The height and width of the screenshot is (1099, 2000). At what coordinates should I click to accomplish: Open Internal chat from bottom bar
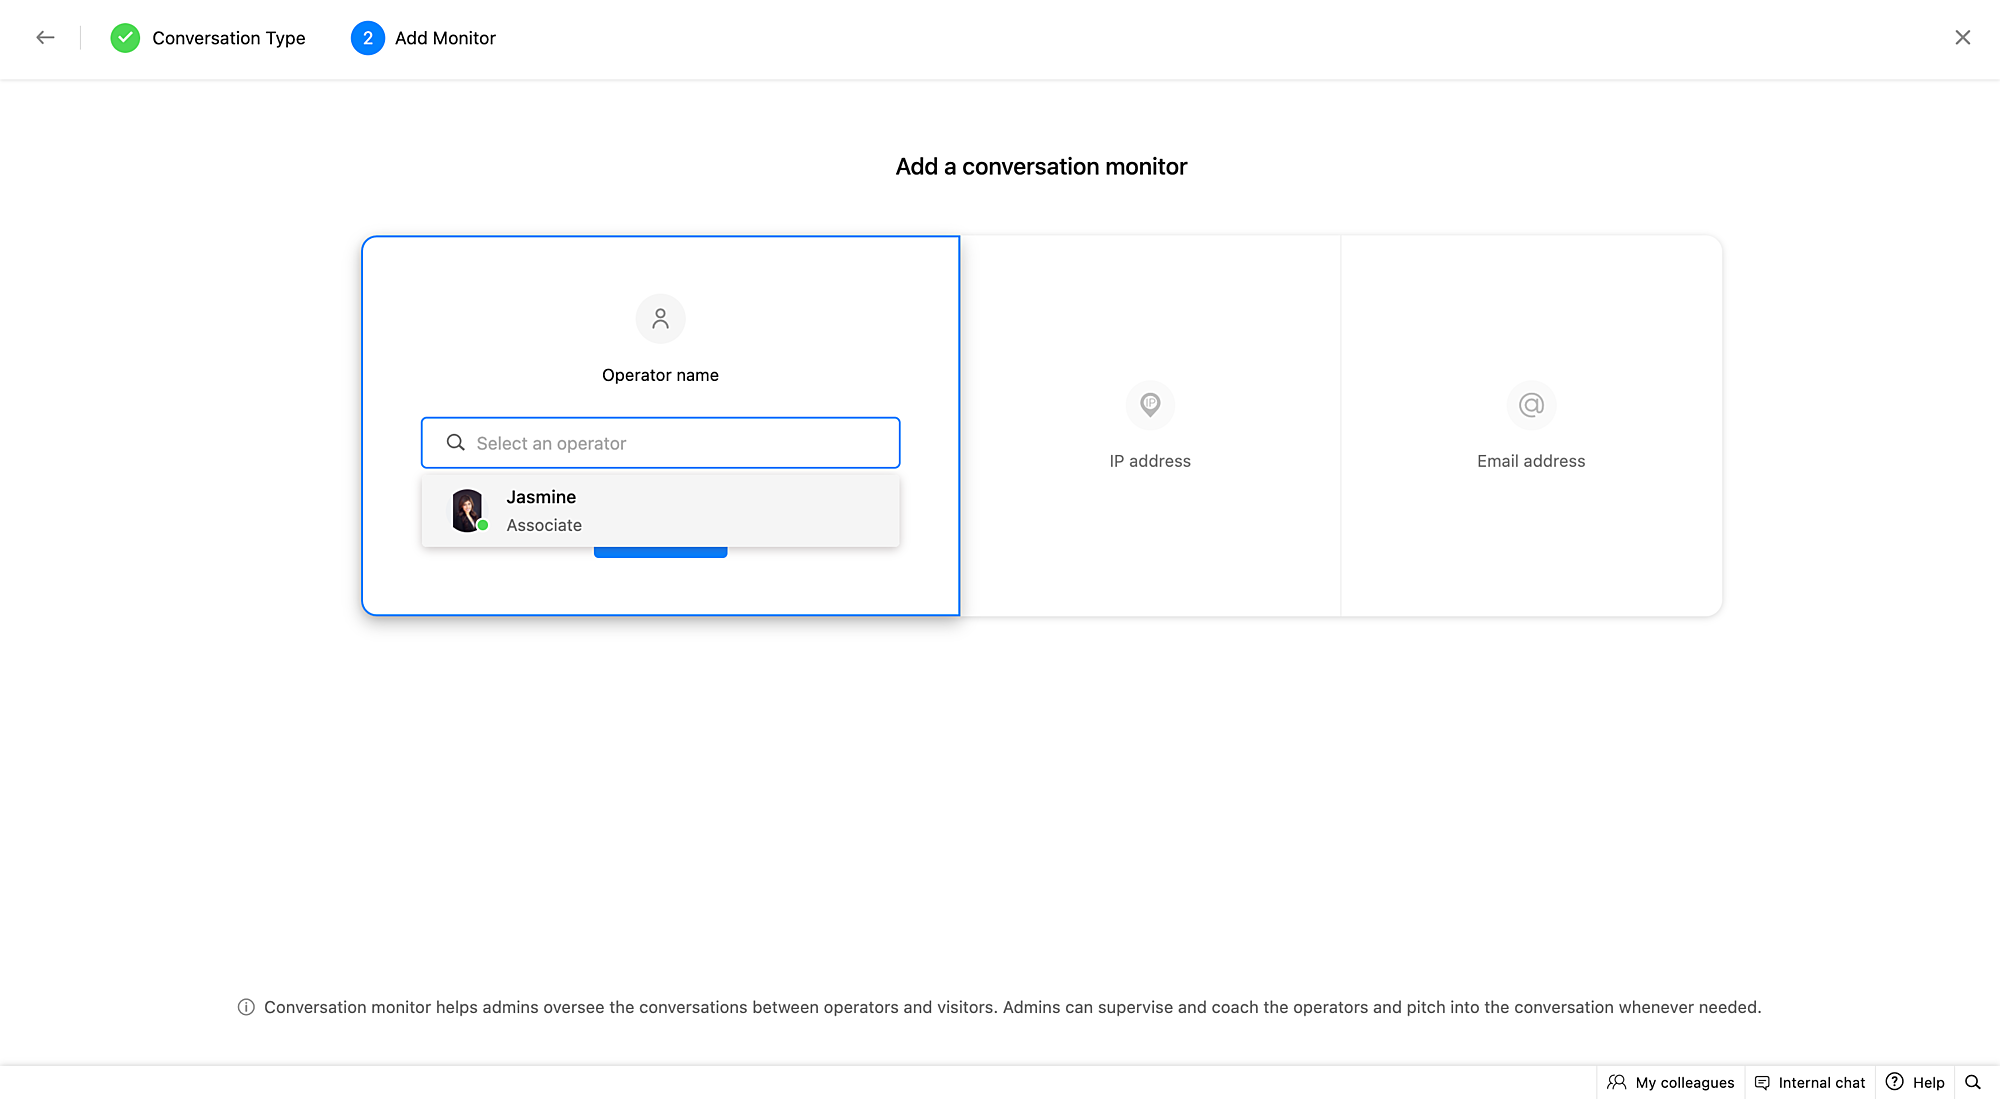[1810, 1082]
